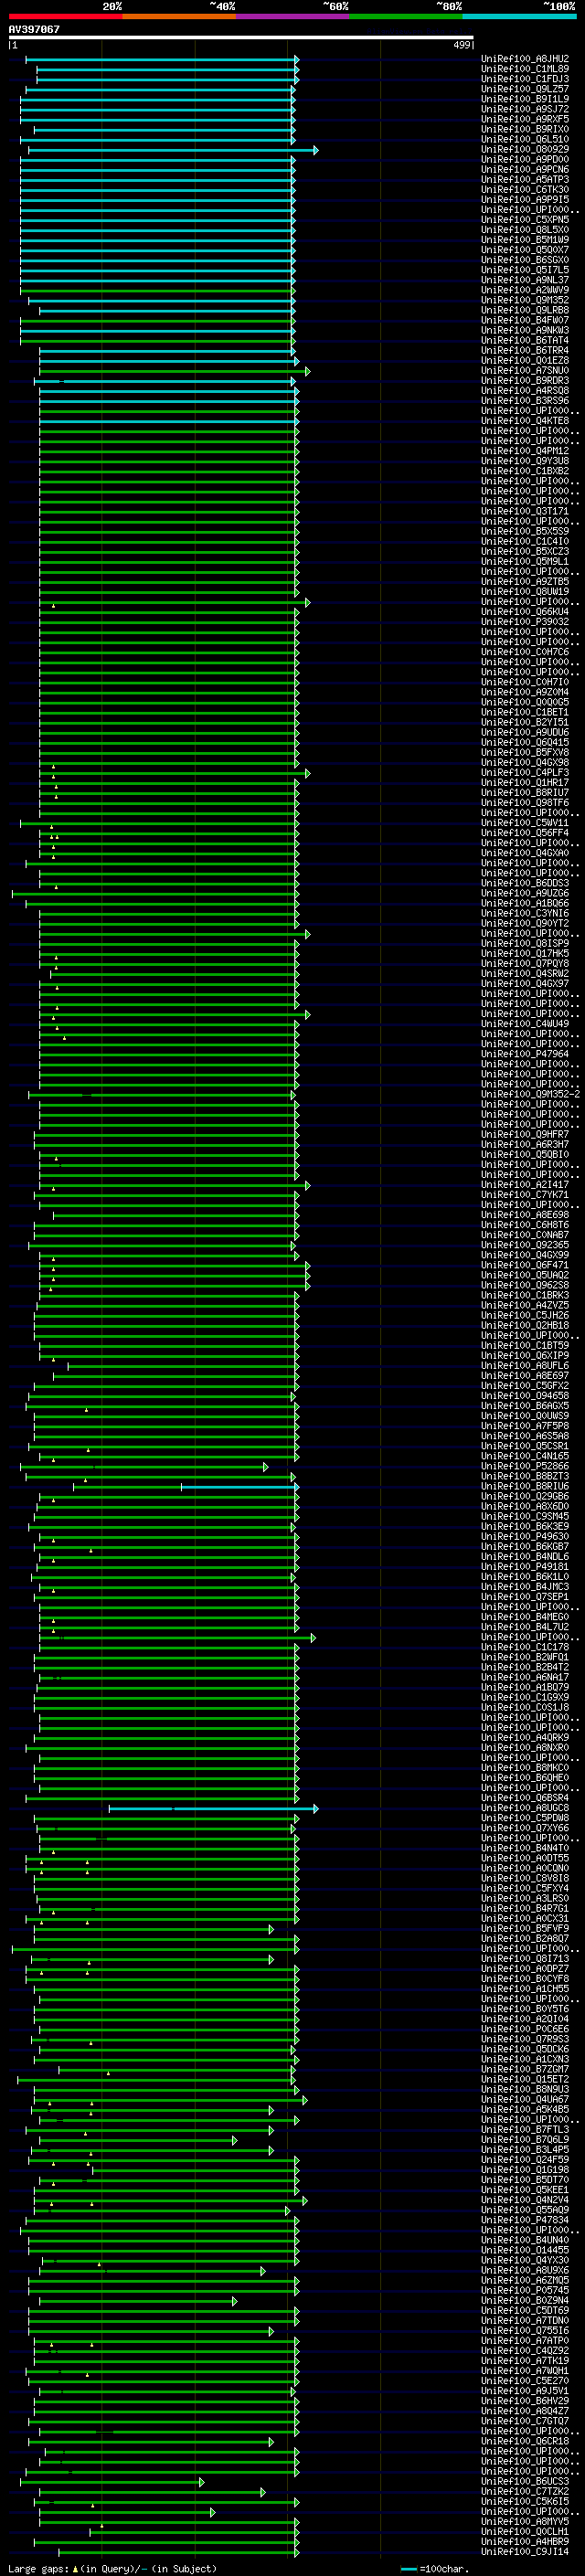Click the cyan ~100% legend bar
This screenshot has height=2576, width=585.
519,16
